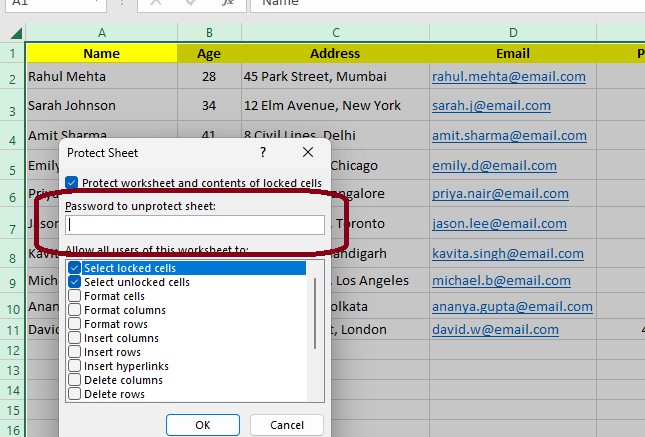The width and height of the screenshot is (645, 437).
Task: Toggle Protect worksheet and contents checkbox
Action: coord(72,183)
